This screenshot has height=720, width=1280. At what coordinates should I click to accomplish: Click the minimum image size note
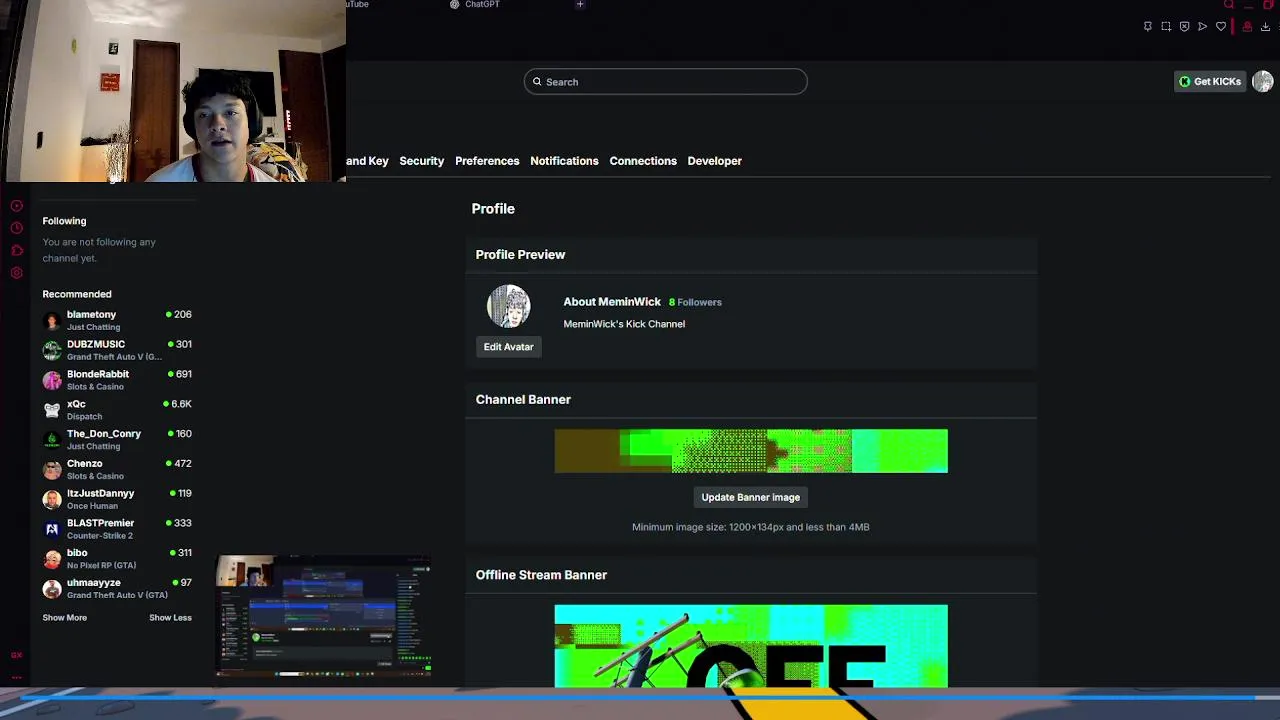pyautogui.click(x=750, y=527)
